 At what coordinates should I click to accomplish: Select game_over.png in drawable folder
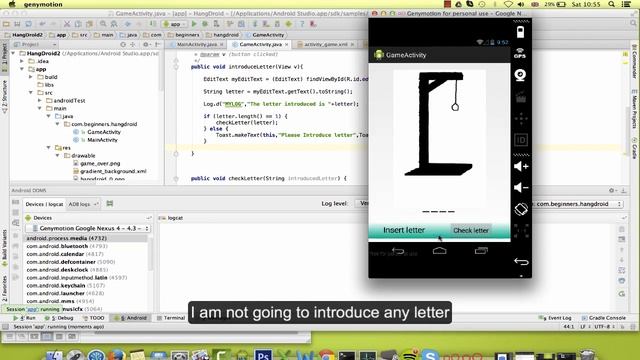point(100,163)
